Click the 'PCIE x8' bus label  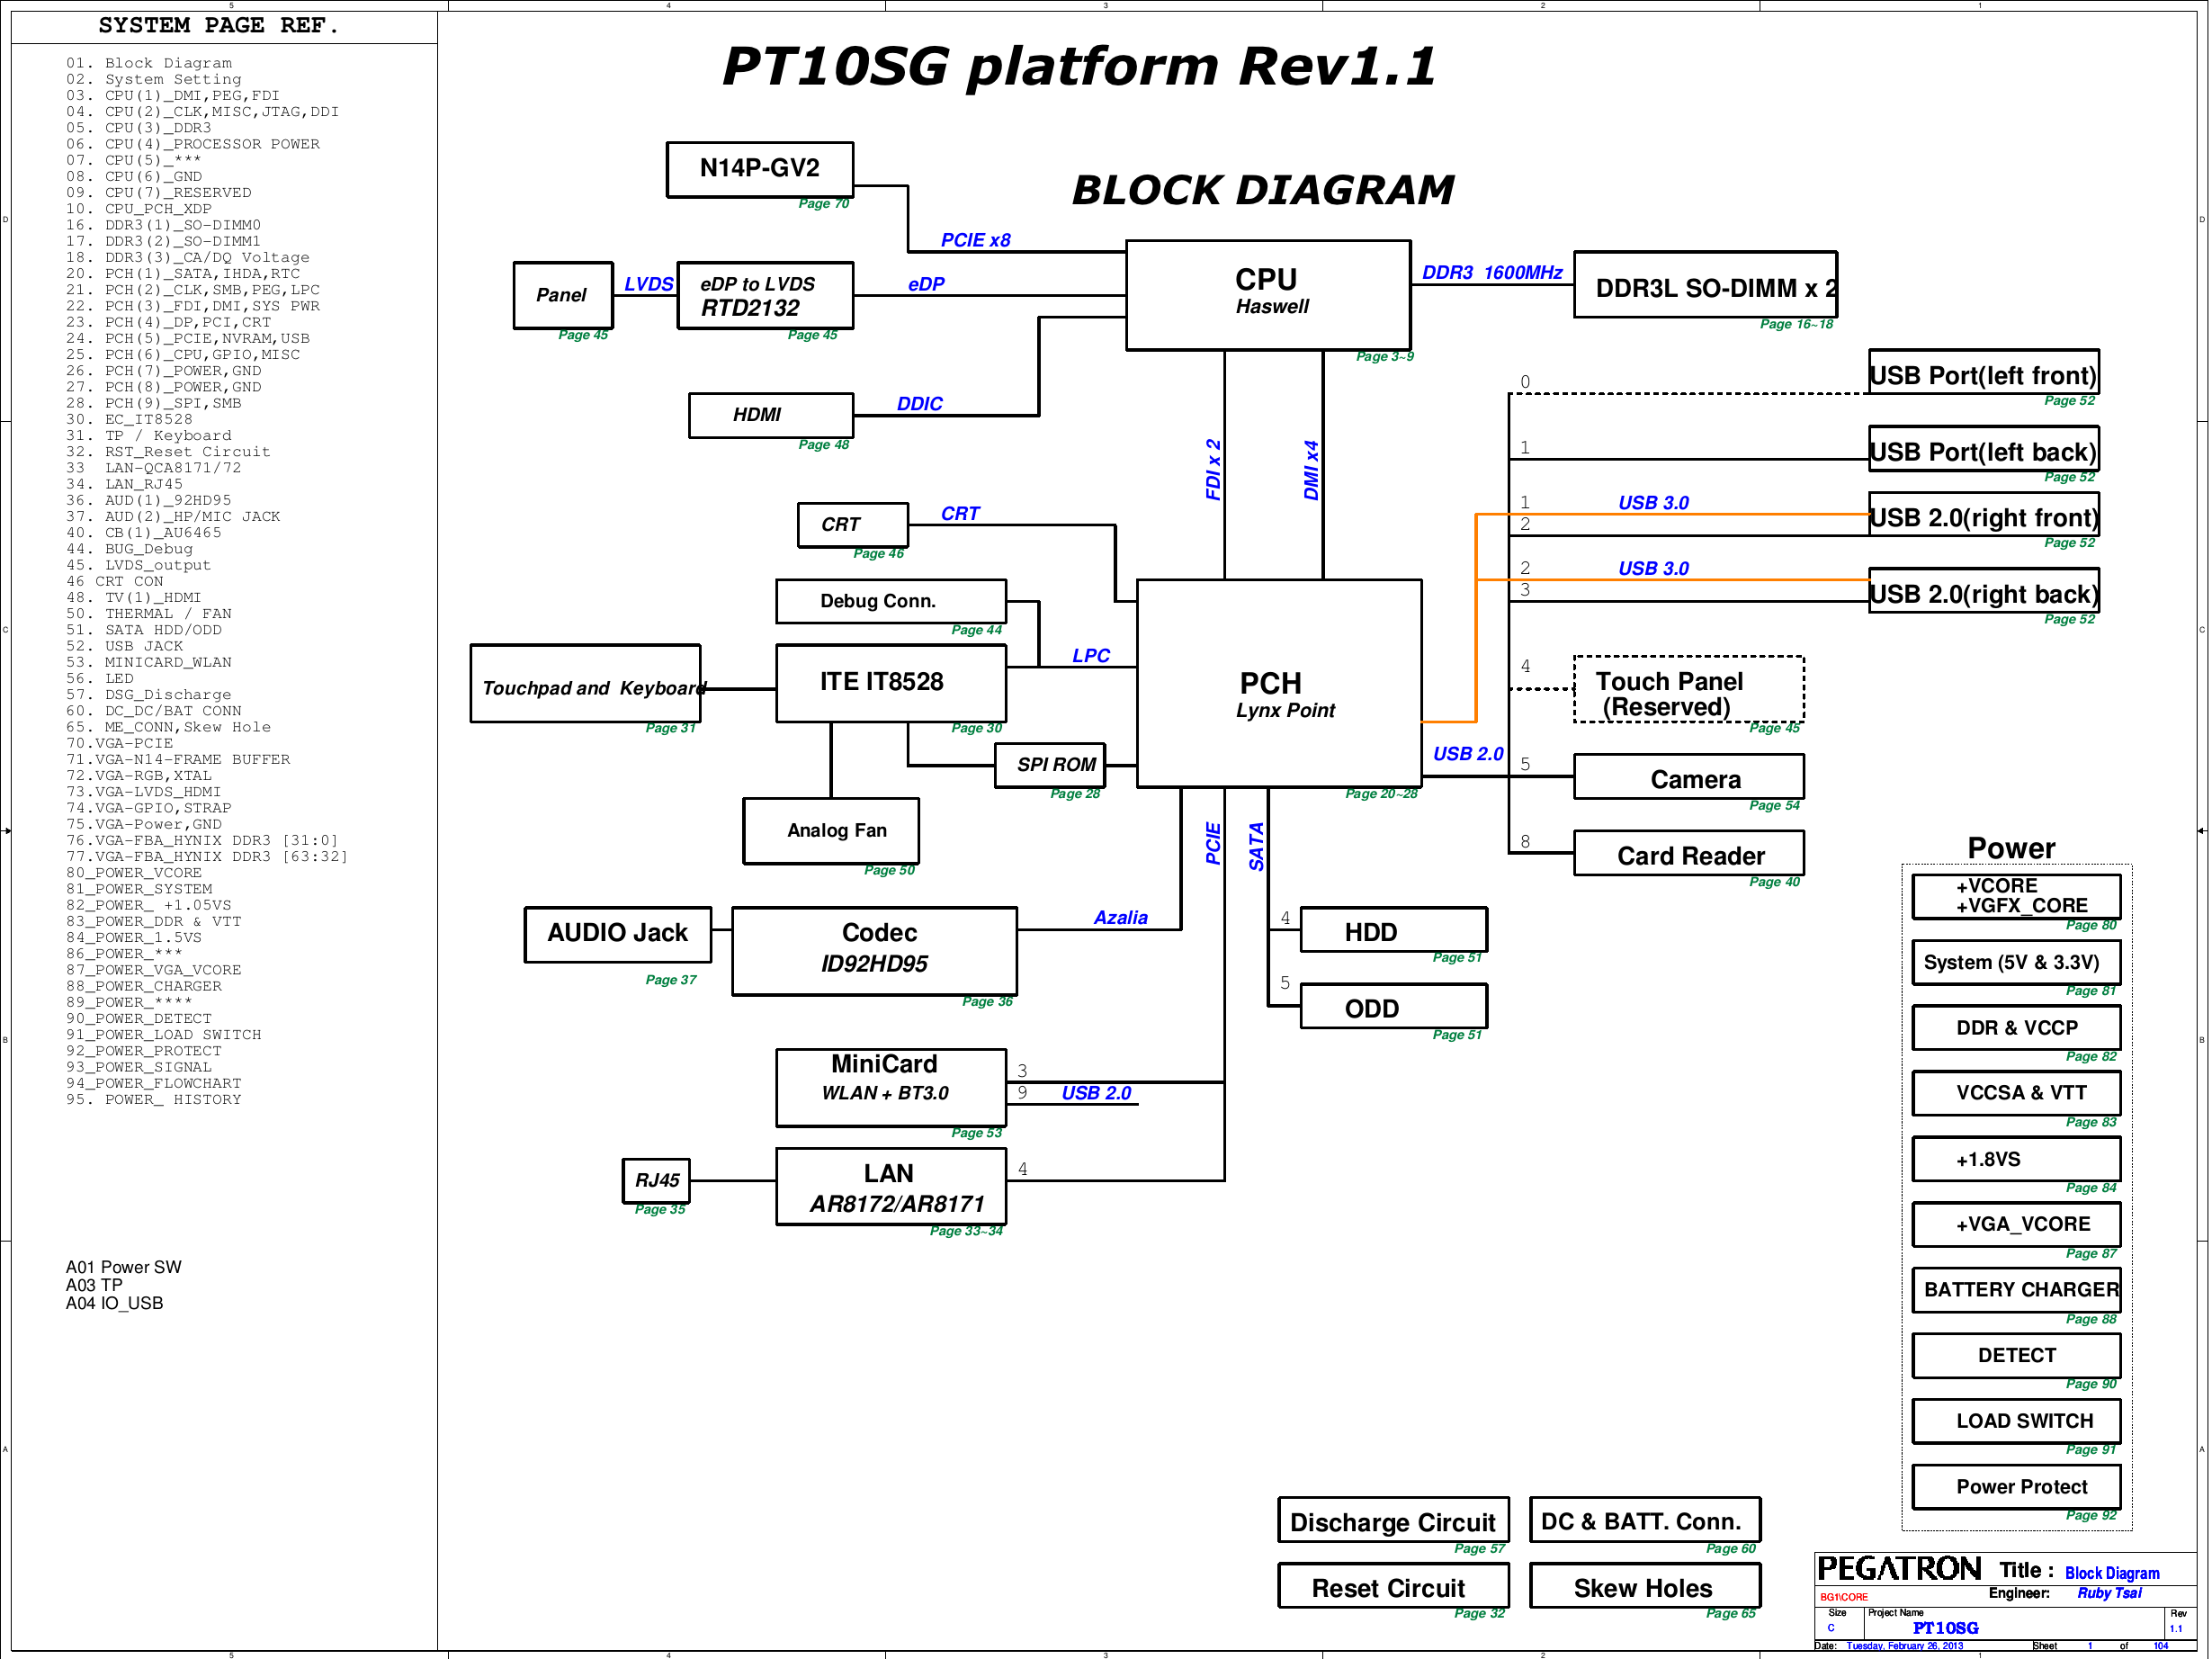click(975, 240)
